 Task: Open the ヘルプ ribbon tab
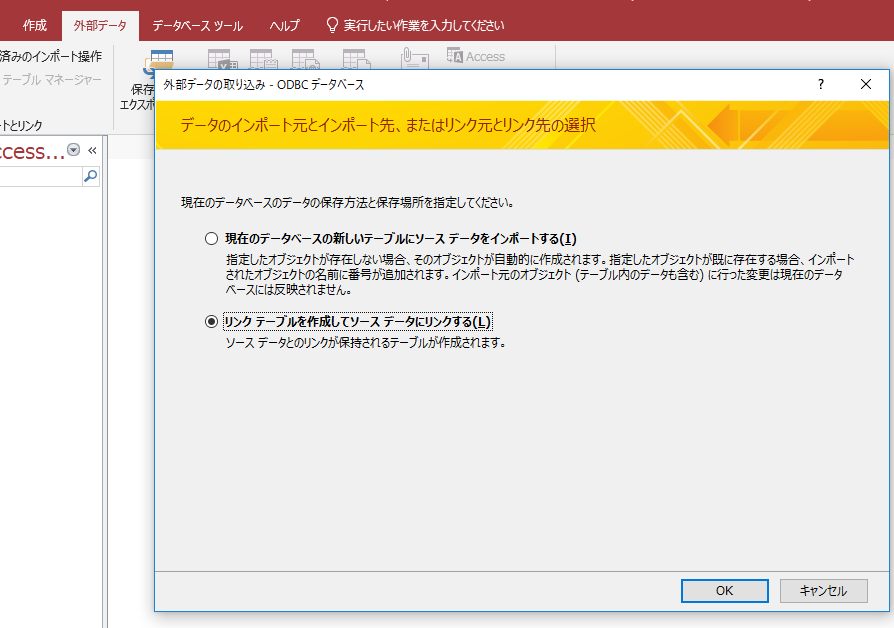coord(284,25)
